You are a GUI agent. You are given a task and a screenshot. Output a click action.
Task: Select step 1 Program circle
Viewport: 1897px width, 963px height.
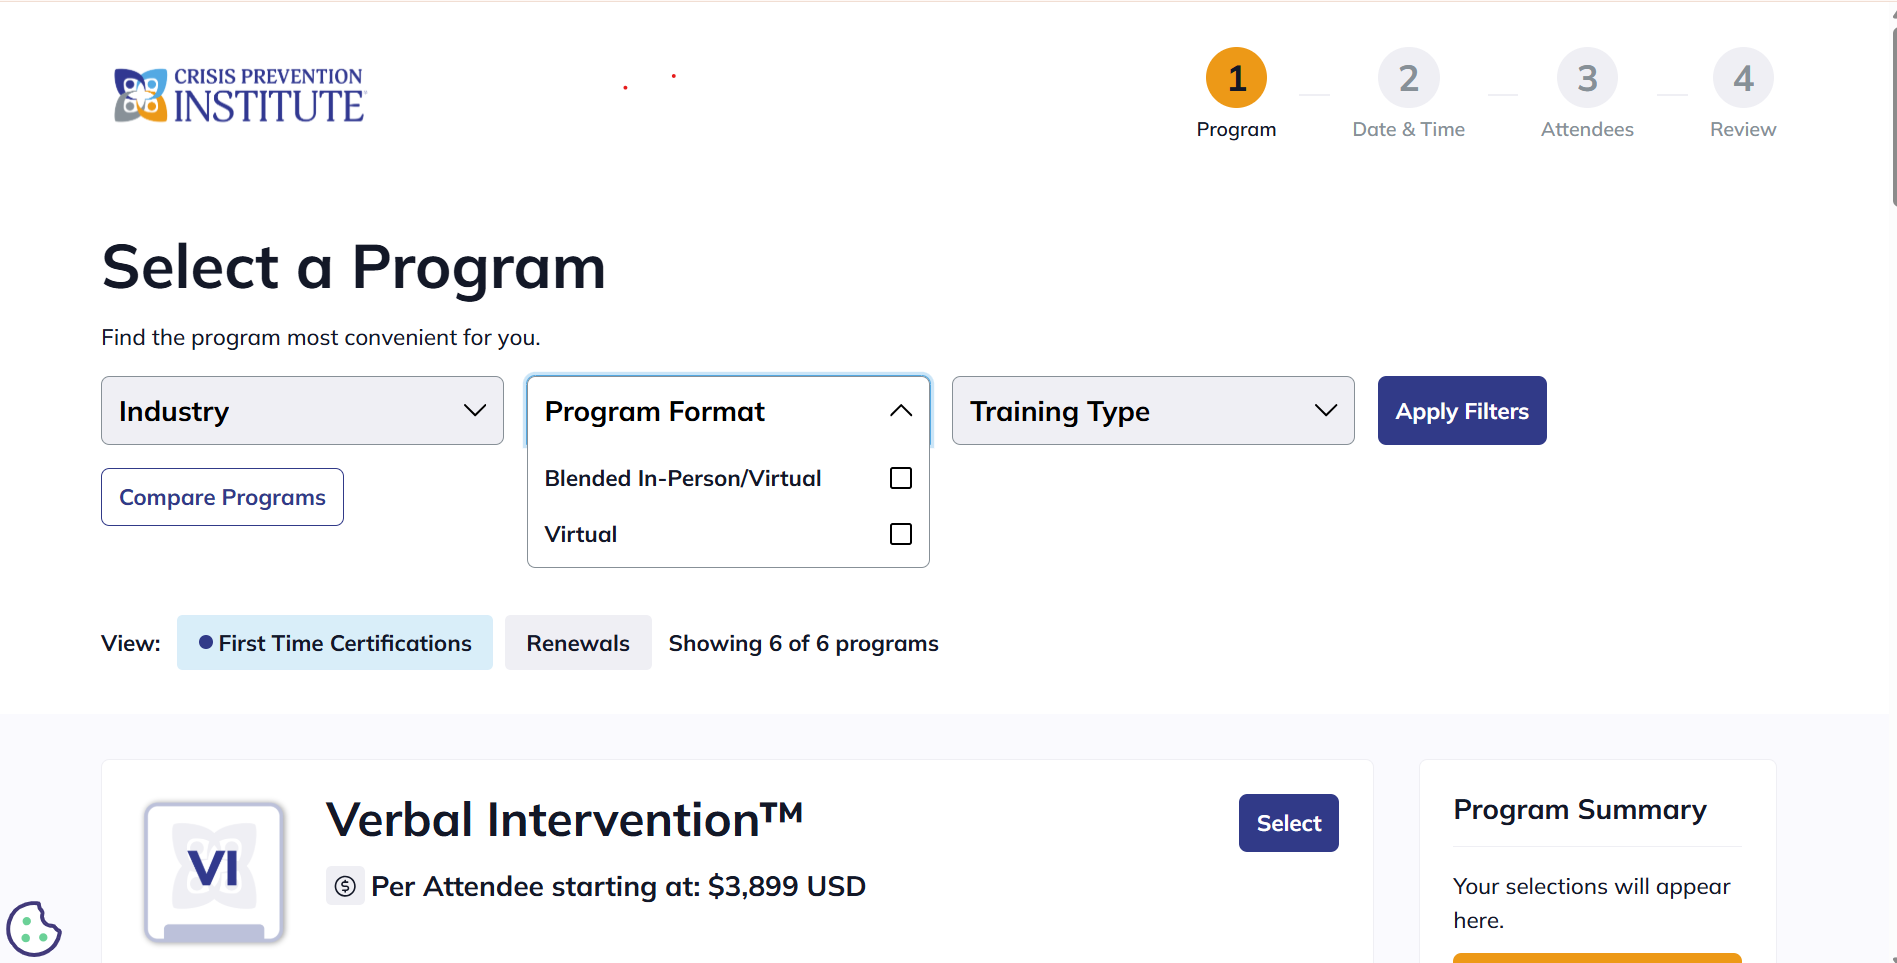[1236, 77]
